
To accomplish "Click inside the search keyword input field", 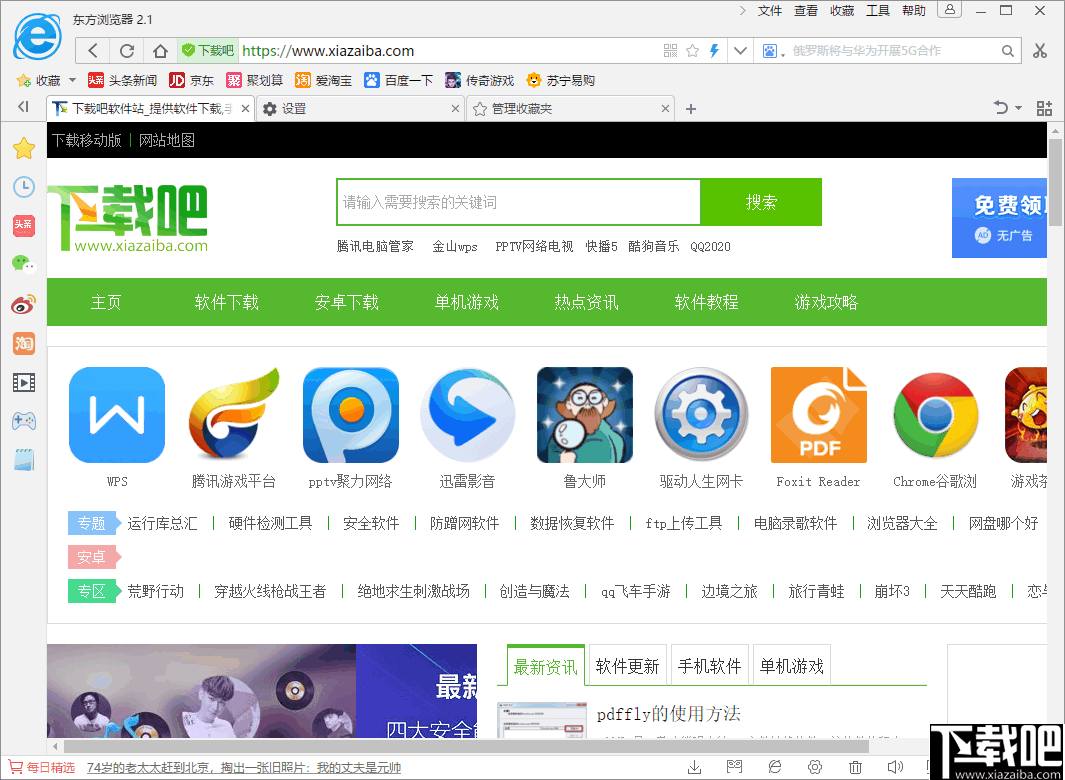I will (x=518, y=201).
